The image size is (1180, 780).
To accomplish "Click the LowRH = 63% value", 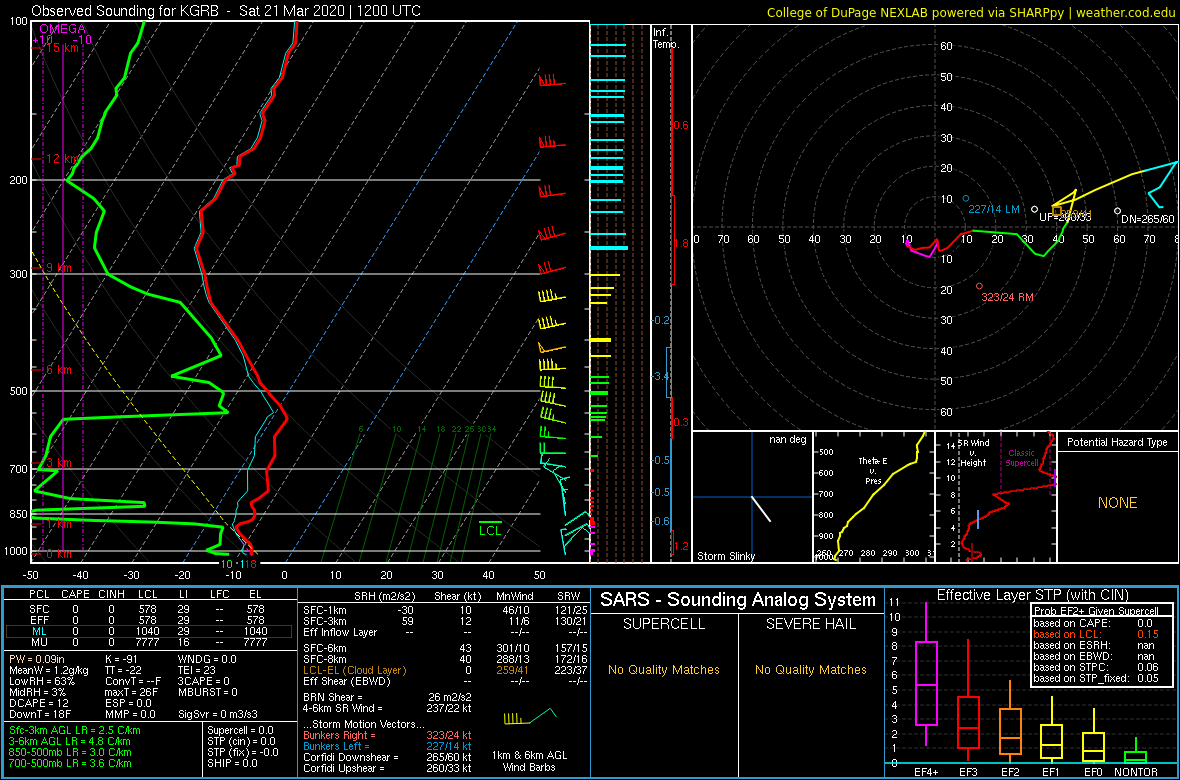I will [x=44, y=681].
